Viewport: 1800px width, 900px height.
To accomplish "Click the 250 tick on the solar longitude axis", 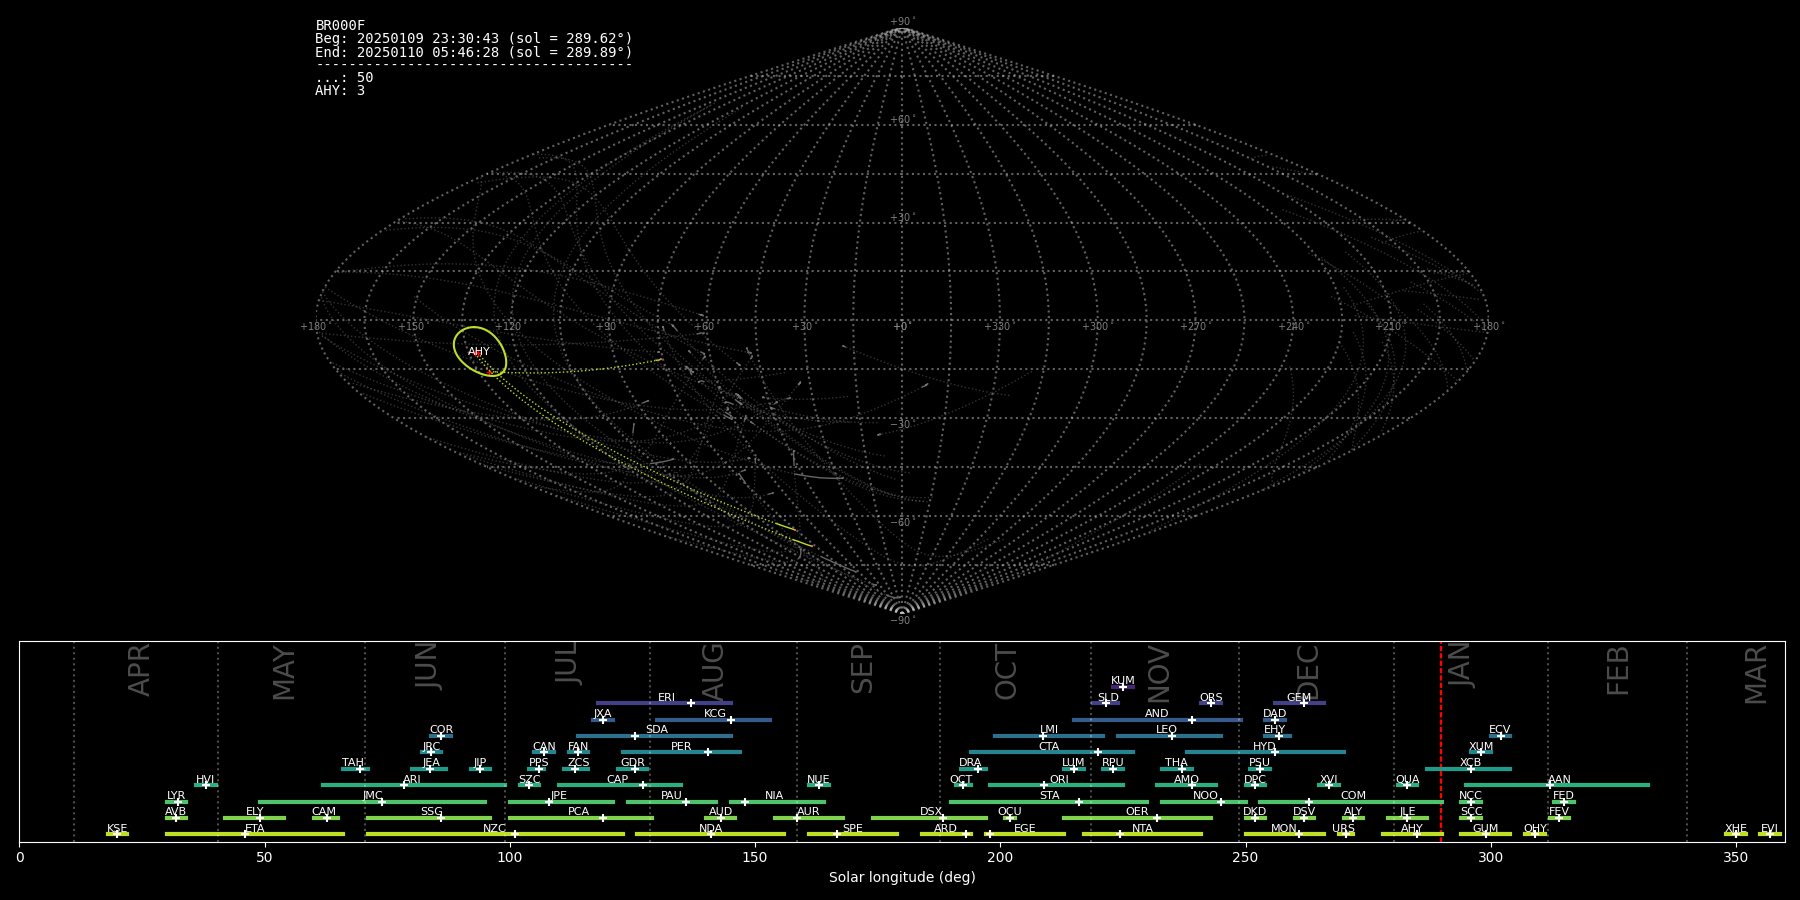I will pos(1245,858).
